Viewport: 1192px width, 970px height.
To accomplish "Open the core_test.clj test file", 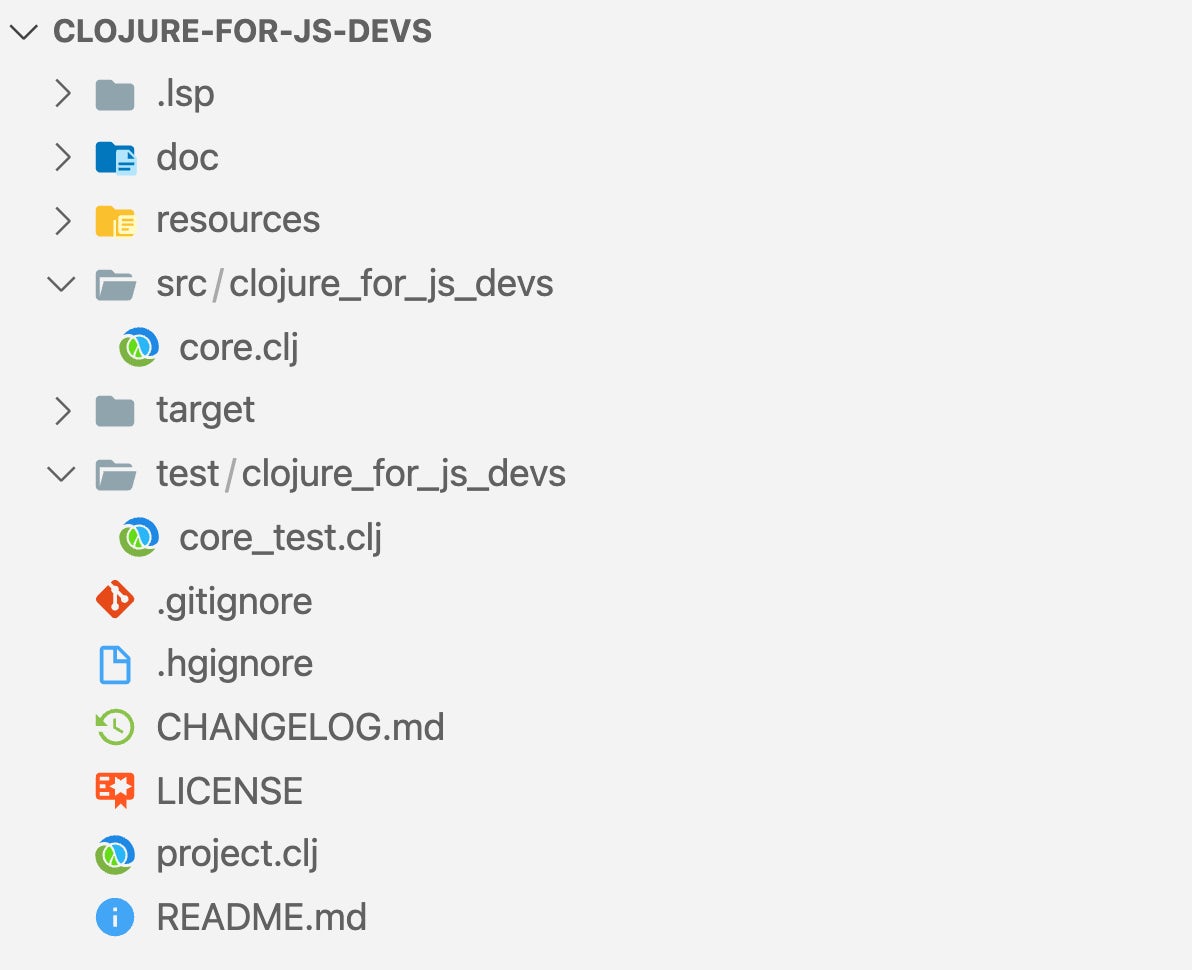I will pyautogui.click(x=280, y=537).
